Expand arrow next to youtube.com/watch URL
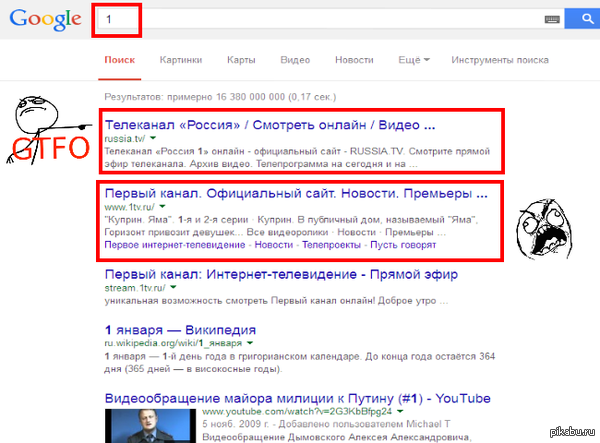 [400, 412]
